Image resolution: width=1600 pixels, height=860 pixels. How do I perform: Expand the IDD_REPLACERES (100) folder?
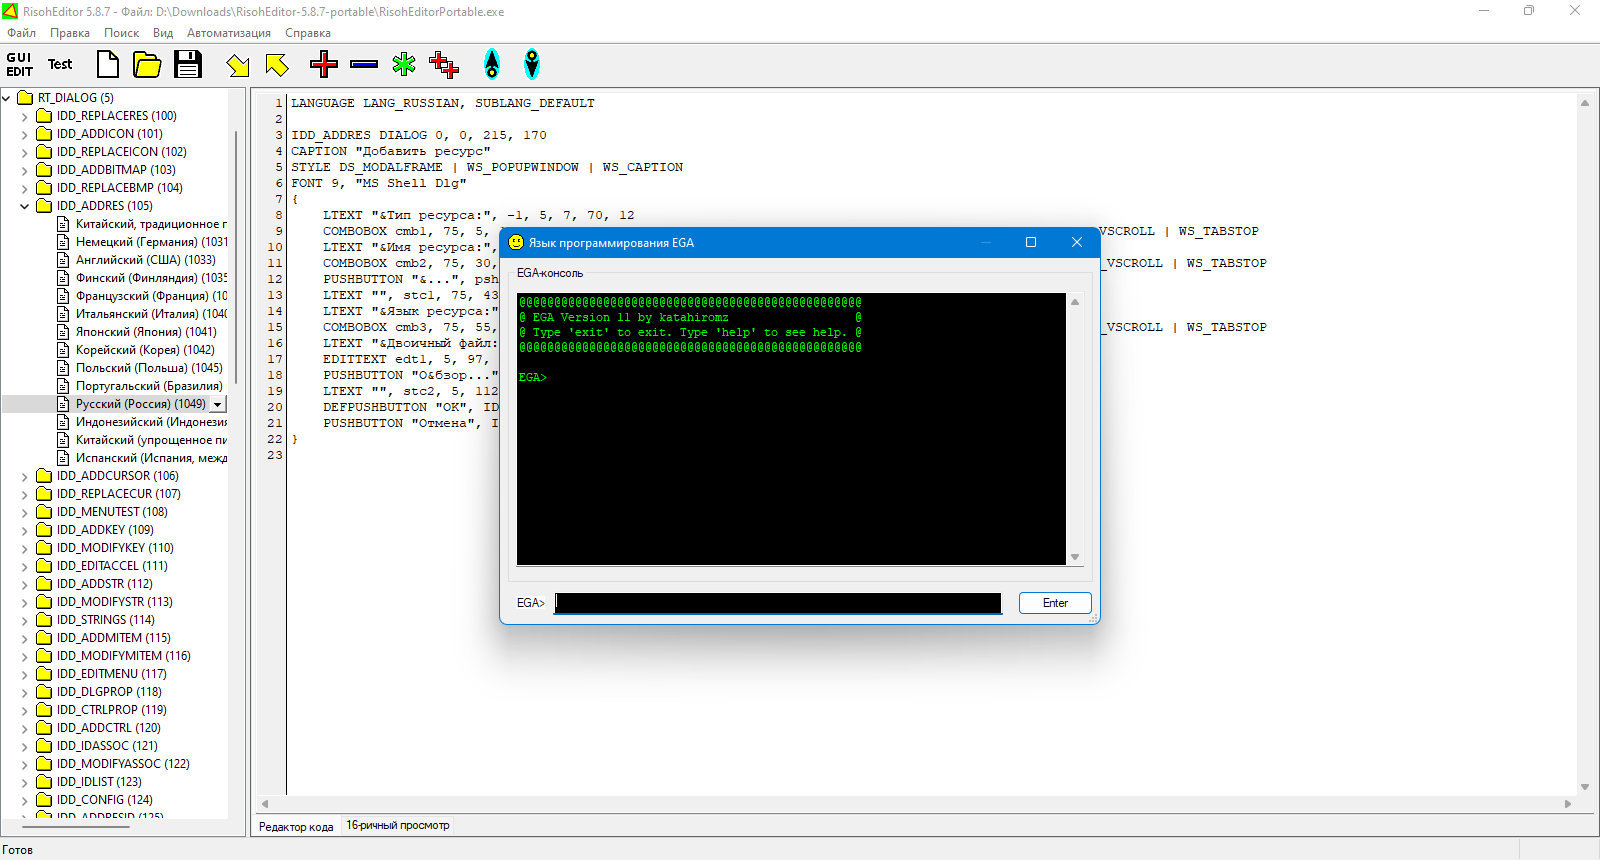coord(25,116)
